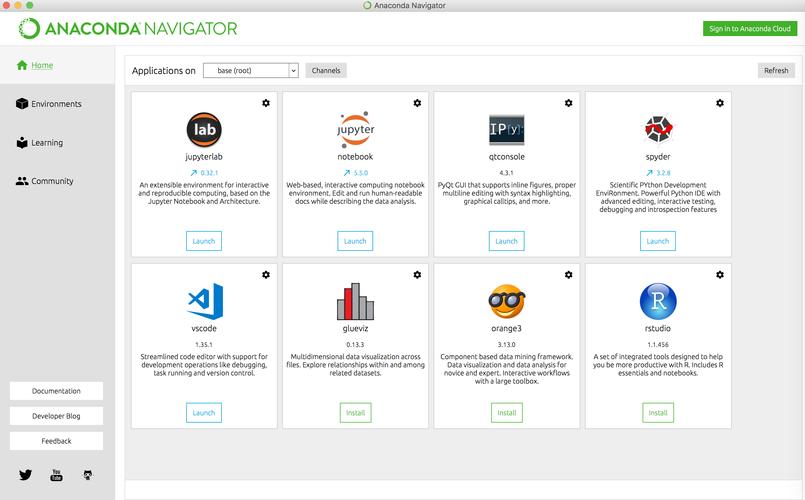The width and height of the screenshot is (805, 500).
Task: Launch qtconsole
Action: tap(507, 241)
